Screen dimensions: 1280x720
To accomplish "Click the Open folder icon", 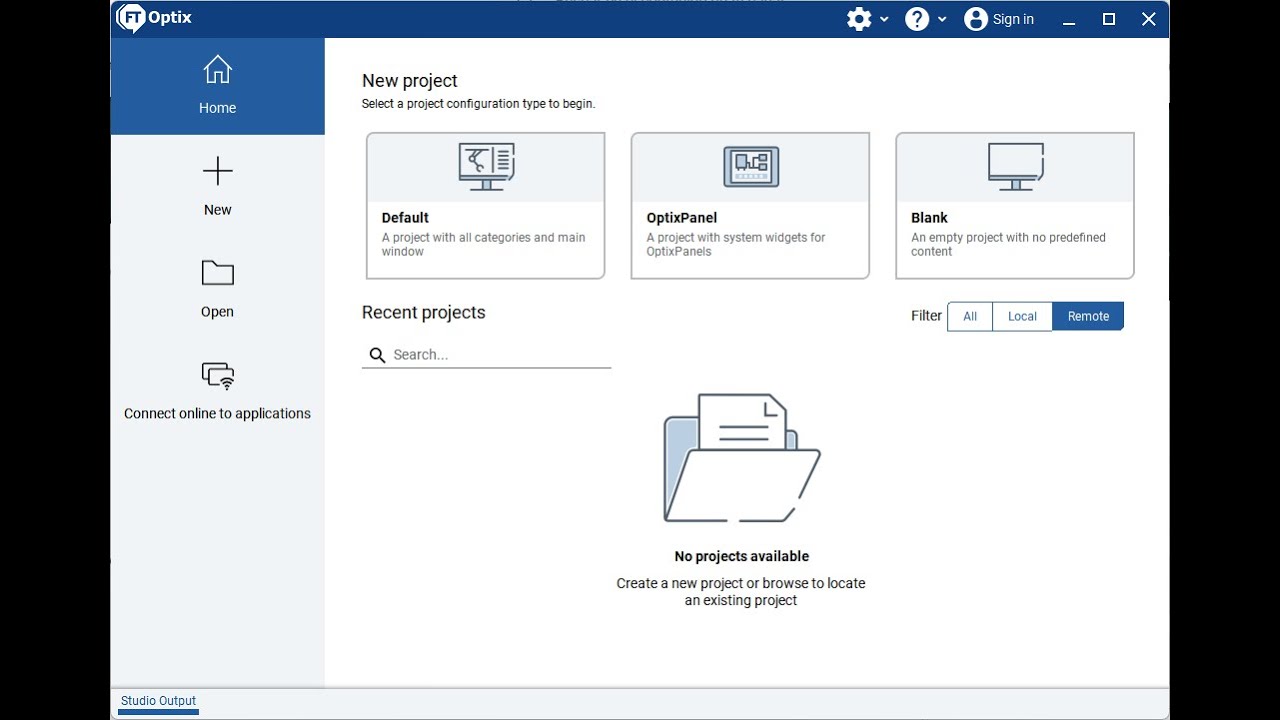I will point(217,273).
